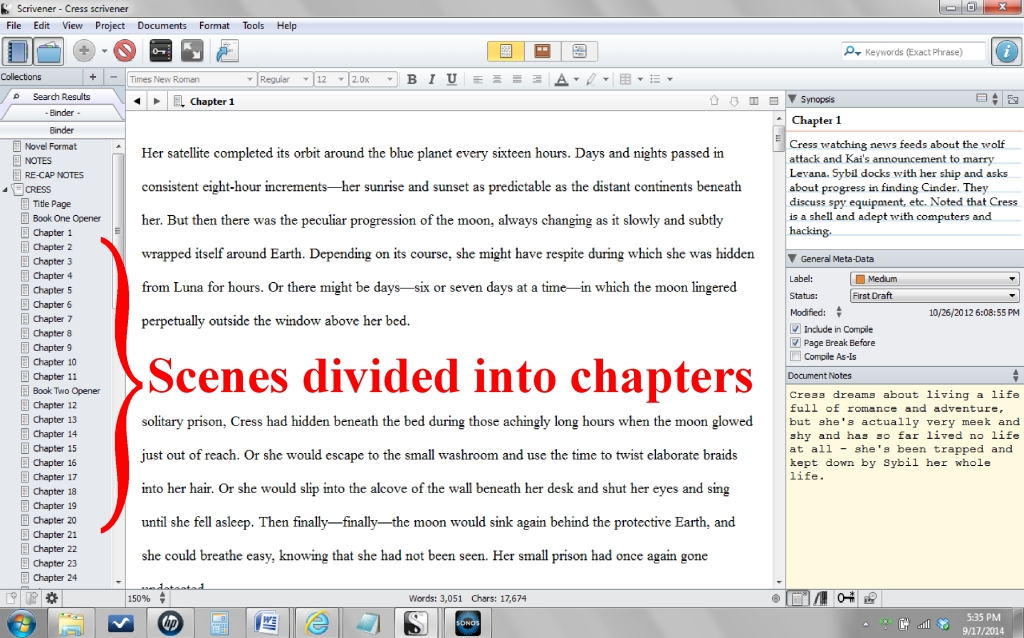Click the red Trash/Delete toolbar icon
This screenshot has height=638, width=1024.
pyautogui.click(x=125, y=51)
